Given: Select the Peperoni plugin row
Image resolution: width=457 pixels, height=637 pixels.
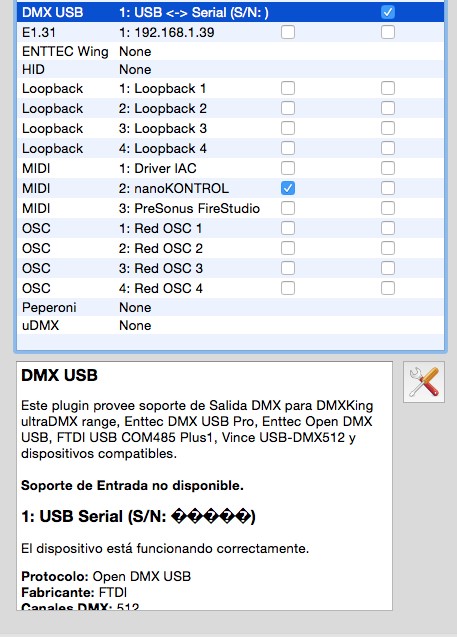Looking at the screenshot, I should (230, 308).
